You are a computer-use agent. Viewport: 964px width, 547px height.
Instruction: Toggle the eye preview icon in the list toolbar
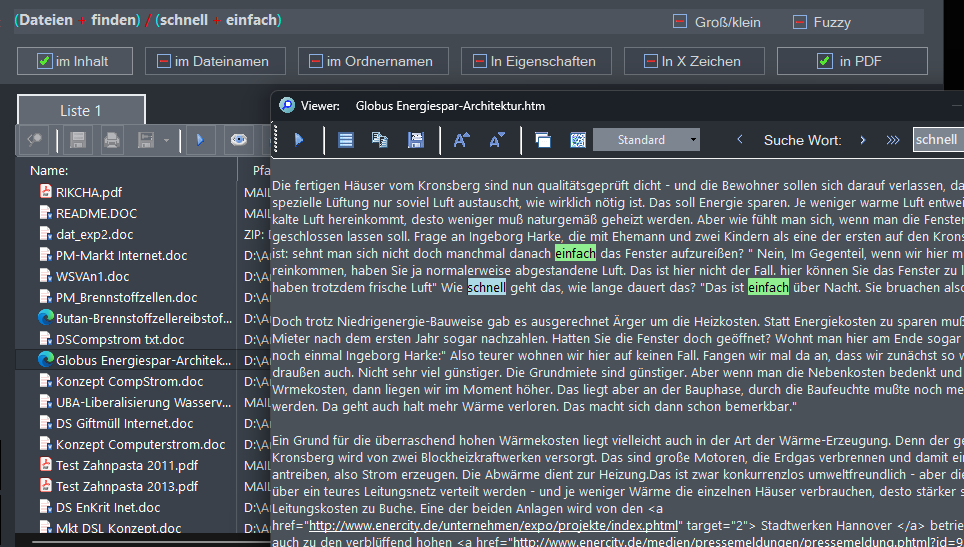click(239, 140)
